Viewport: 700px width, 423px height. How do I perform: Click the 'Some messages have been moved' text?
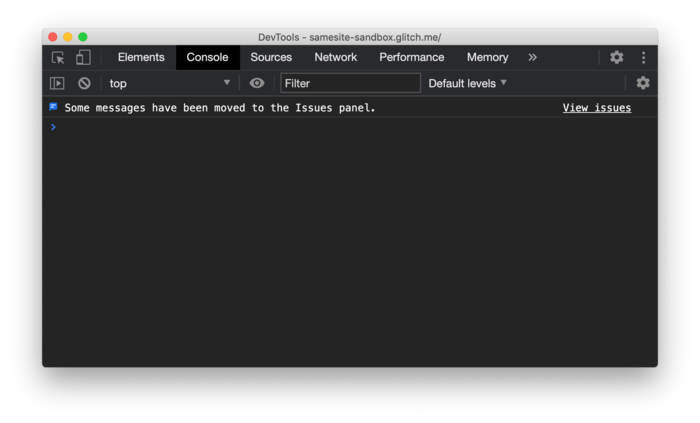pyautogui.click(x=220, y=108)
